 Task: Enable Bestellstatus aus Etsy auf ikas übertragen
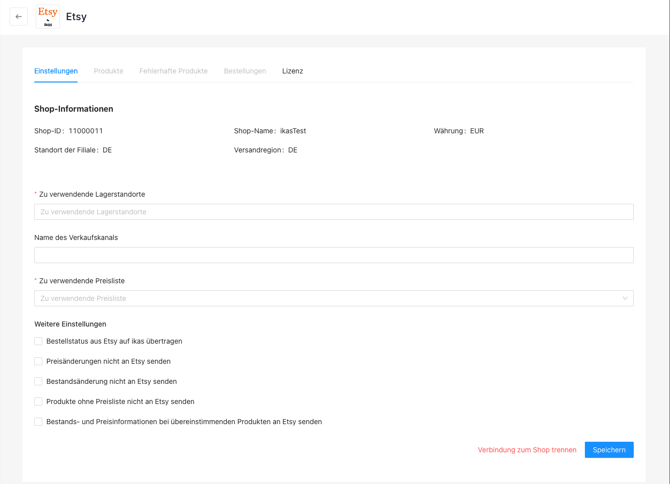point(38,341)
